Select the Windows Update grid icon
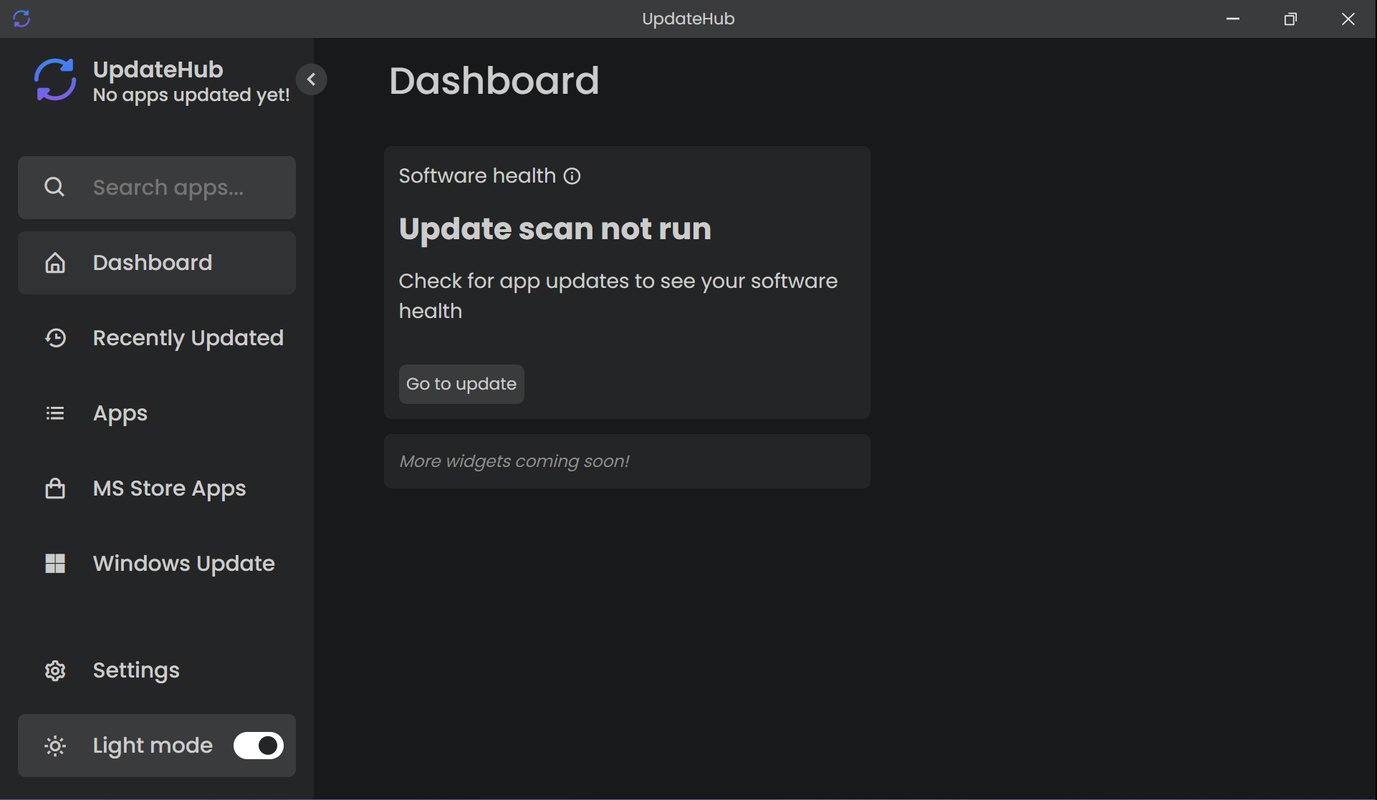This screenshot has width=1377, height=800. pos(54,562)
